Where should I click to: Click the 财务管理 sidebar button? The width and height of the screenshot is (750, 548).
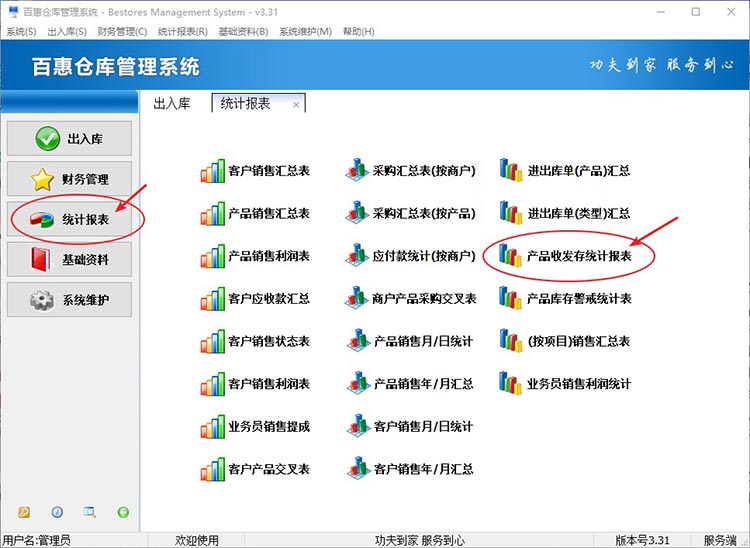[69, 179]
